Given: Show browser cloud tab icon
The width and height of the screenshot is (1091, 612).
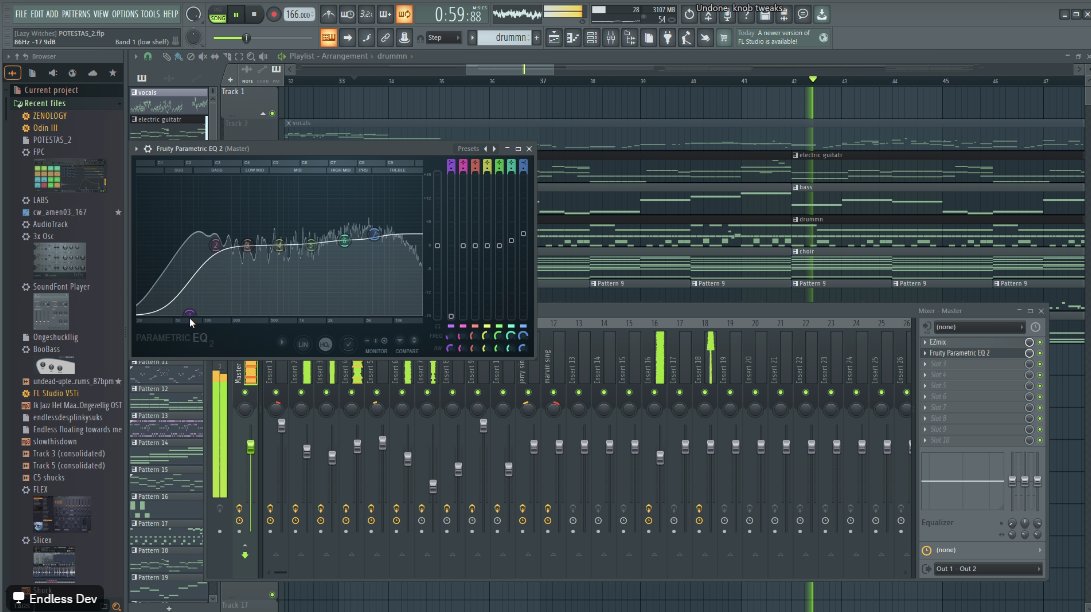Looking at the screenshot, I should click(x=93, y=73).
